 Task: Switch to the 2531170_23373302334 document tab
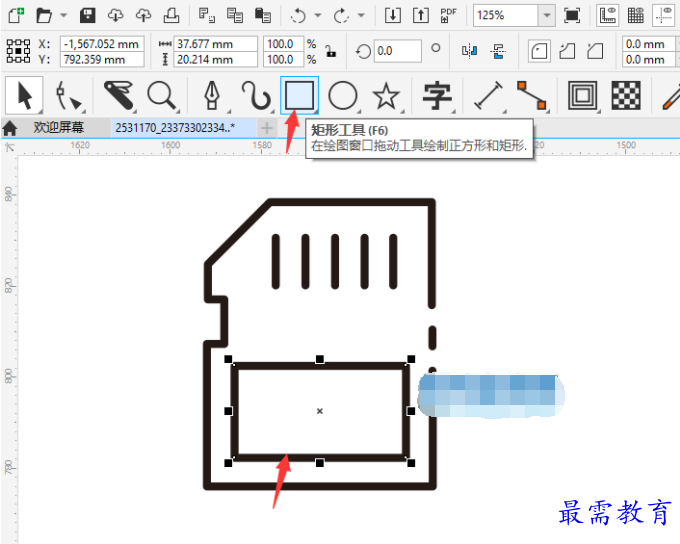tap(183, 128)
